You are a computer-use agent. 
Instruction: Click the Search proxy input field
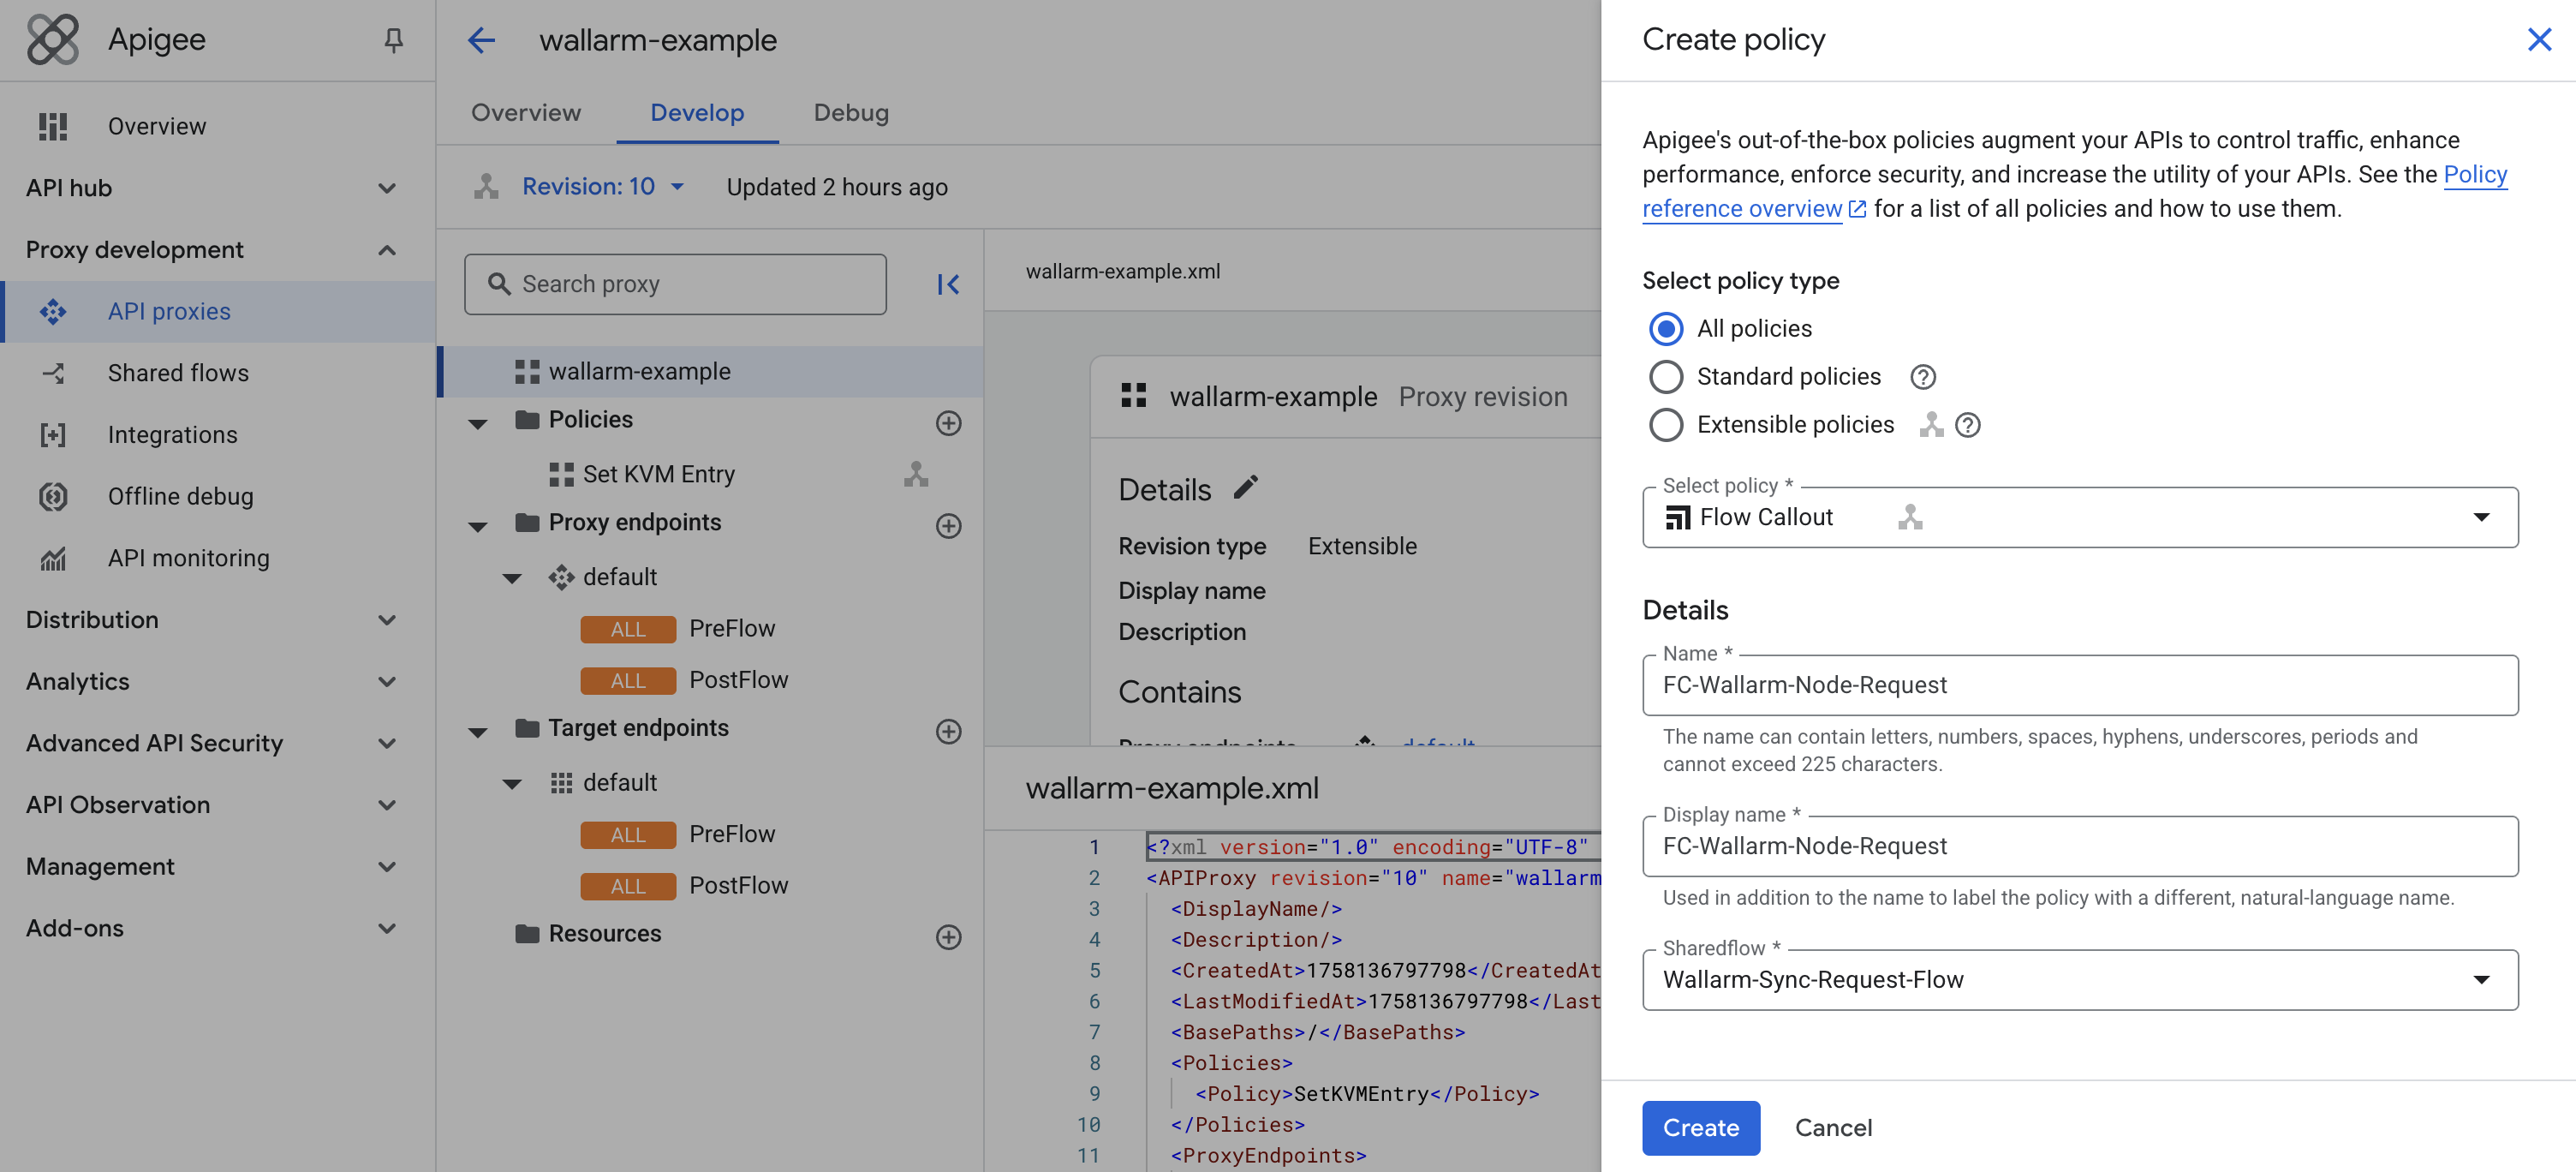coord(675,284)
